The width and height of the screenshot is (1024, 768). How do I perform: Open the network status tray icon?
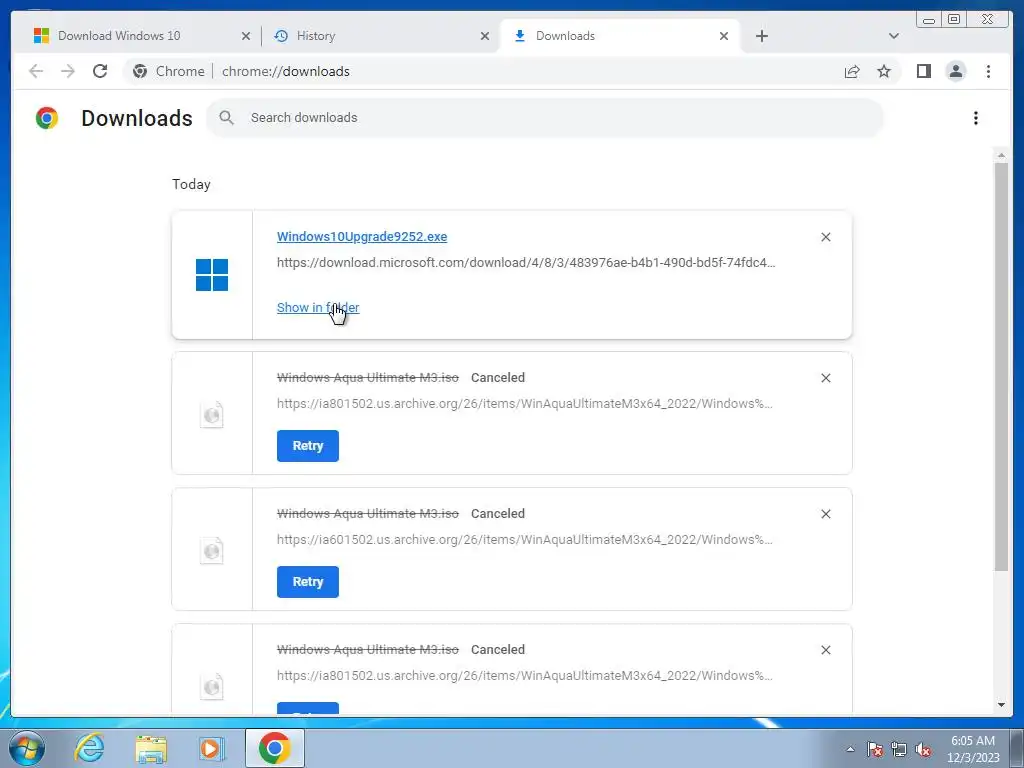point(899,749)
